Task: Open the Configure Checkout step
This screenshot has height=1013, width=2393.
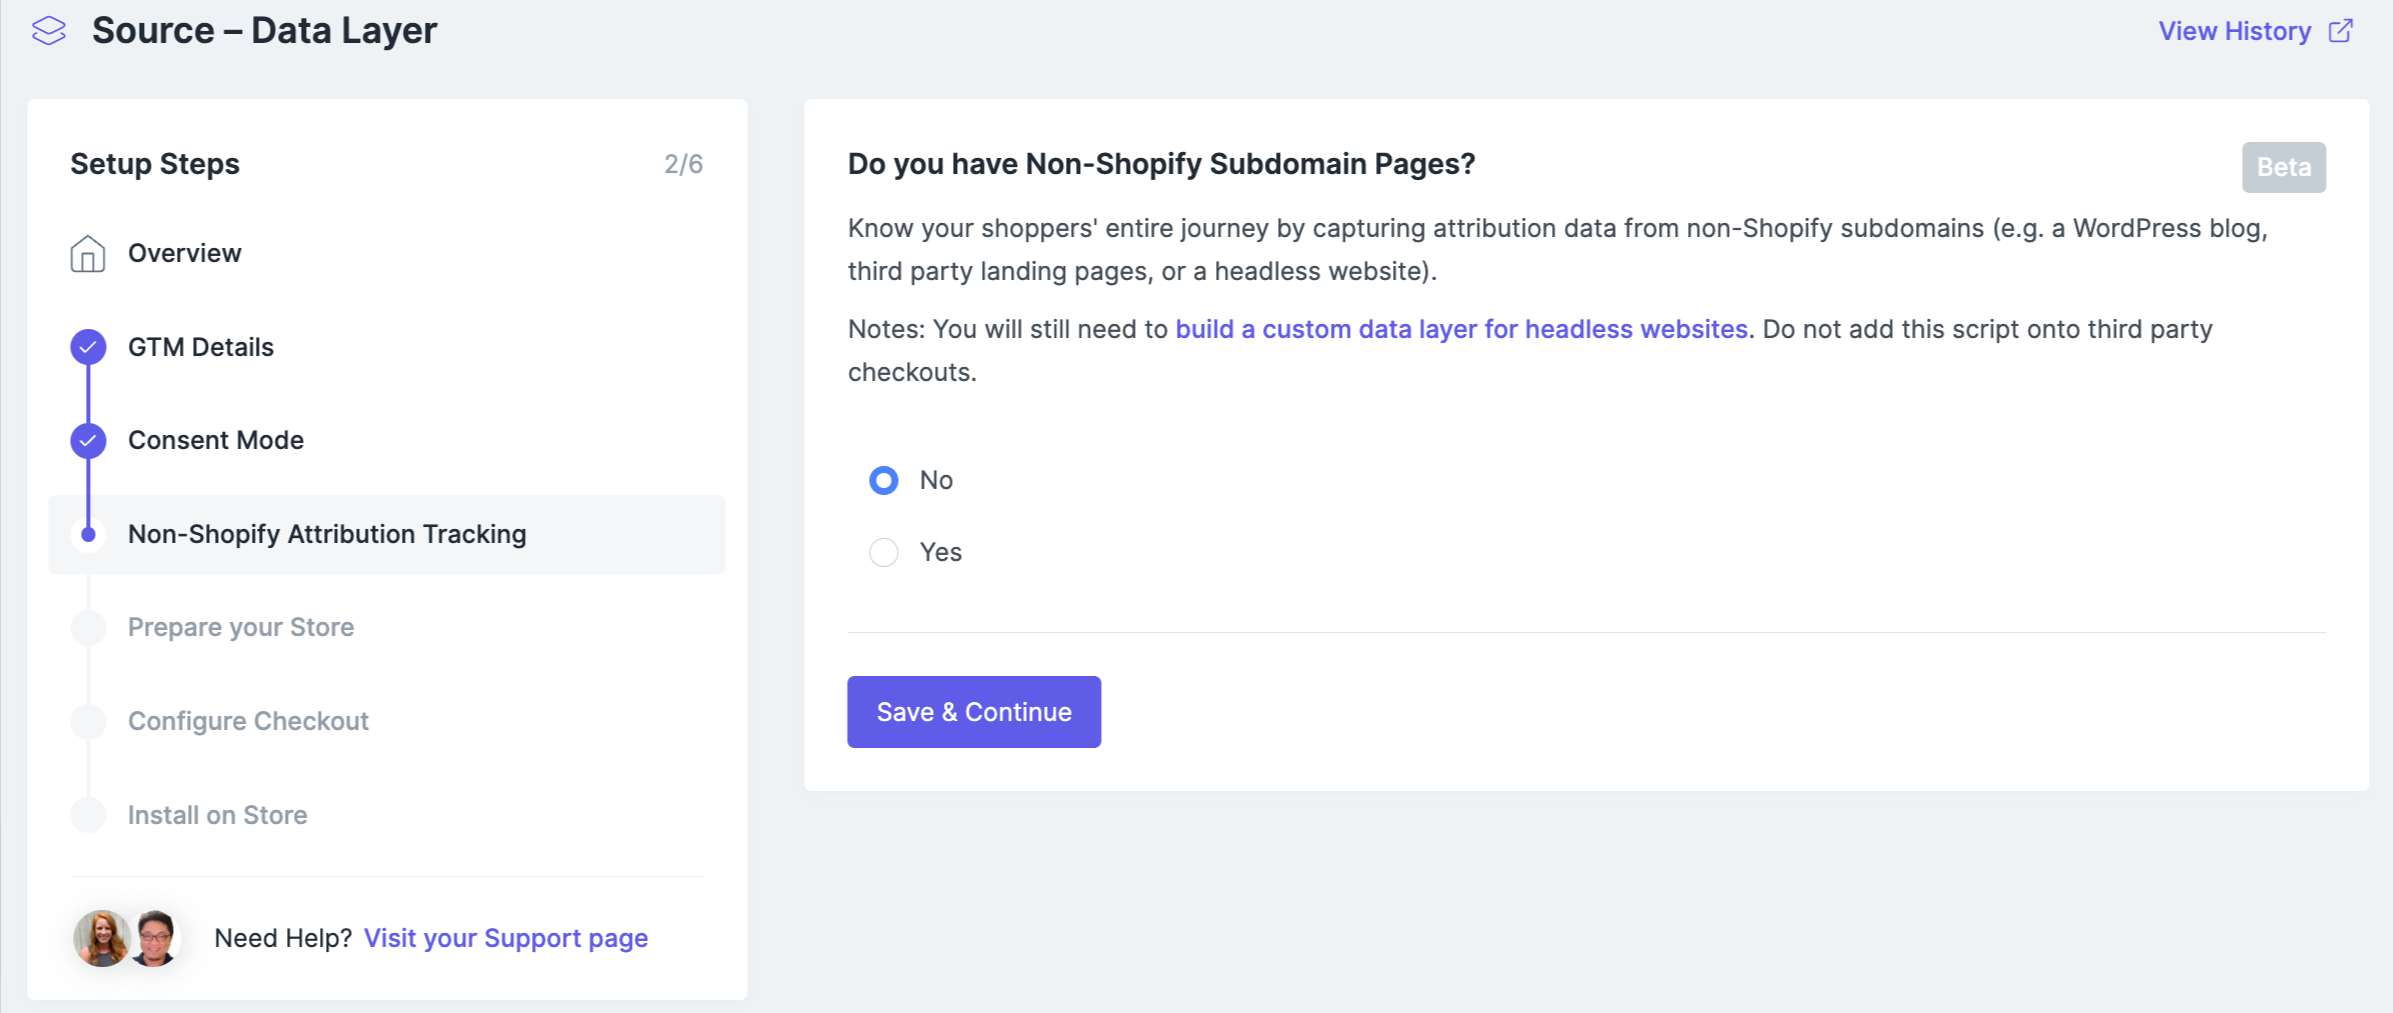Action: pyautogui.click(x=248, y=721)
